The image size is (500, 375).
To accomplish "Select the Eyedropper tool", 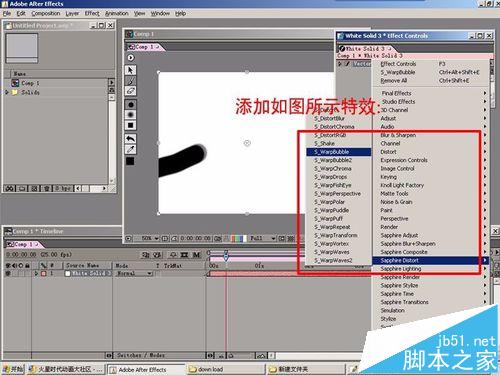I will click(130, 149).
